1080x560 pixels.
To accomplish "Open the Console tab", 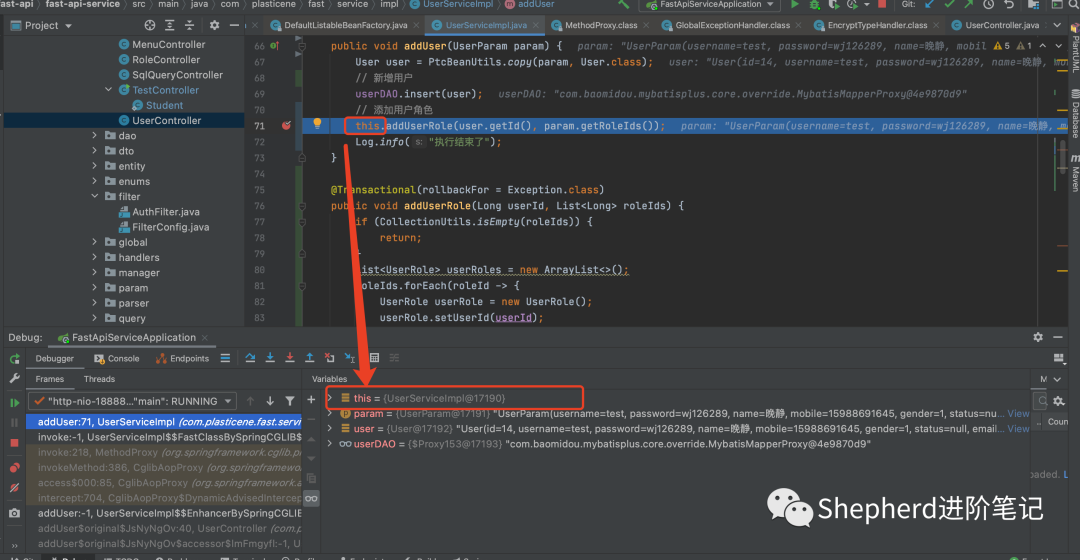I will tap(116, 358).
